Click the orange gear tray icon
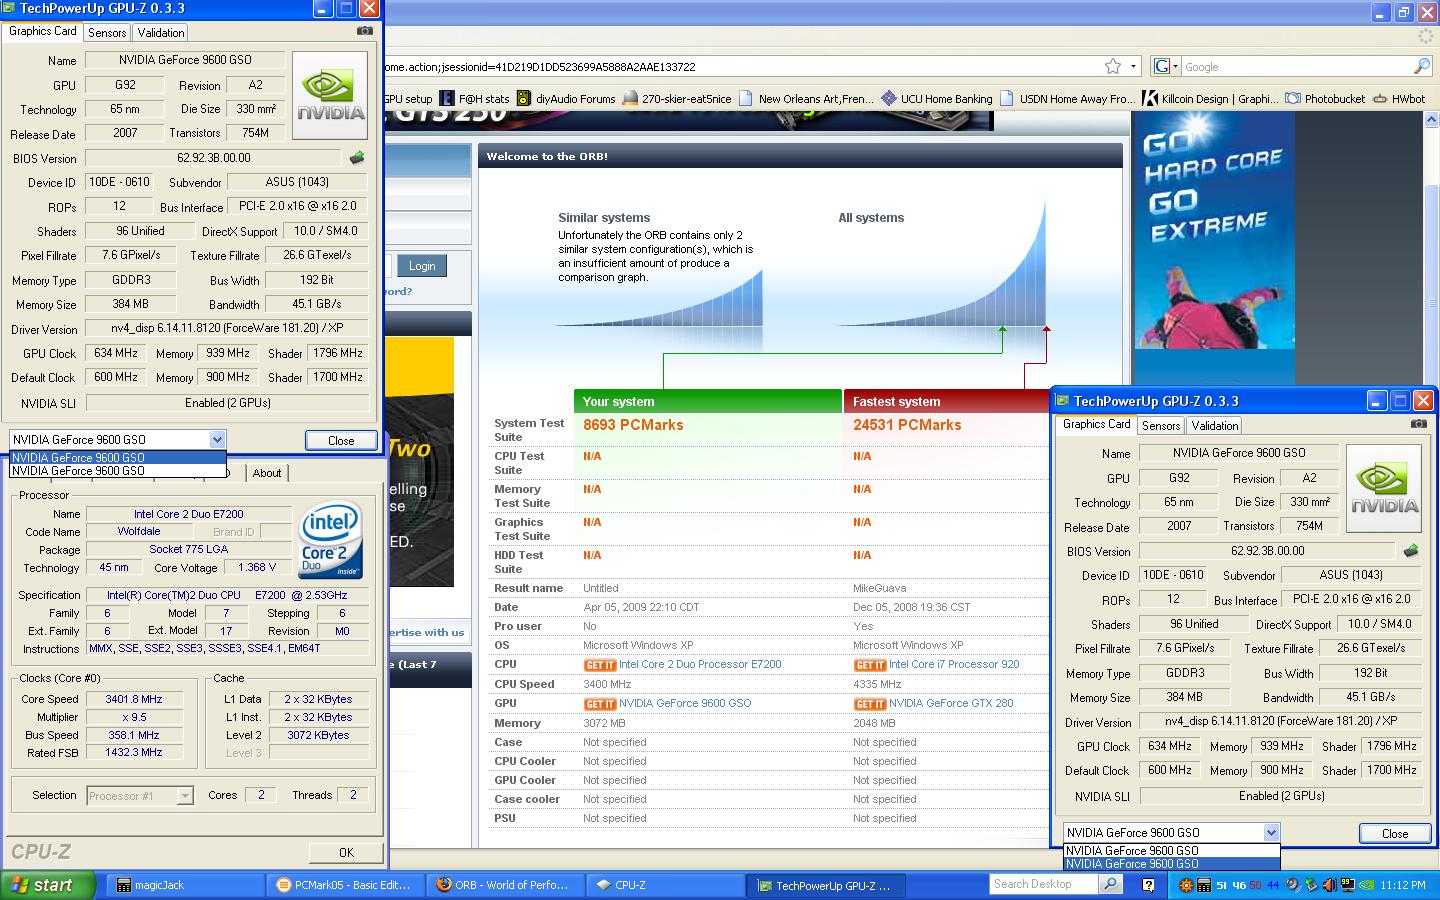 point(1187,885)
